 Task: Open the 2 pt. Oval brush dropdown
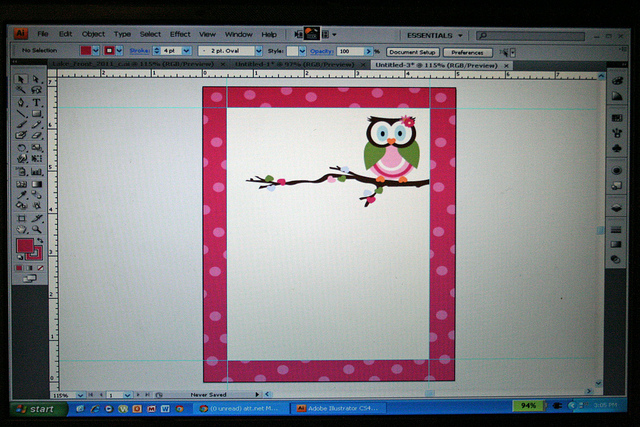(x=258, y=51)
